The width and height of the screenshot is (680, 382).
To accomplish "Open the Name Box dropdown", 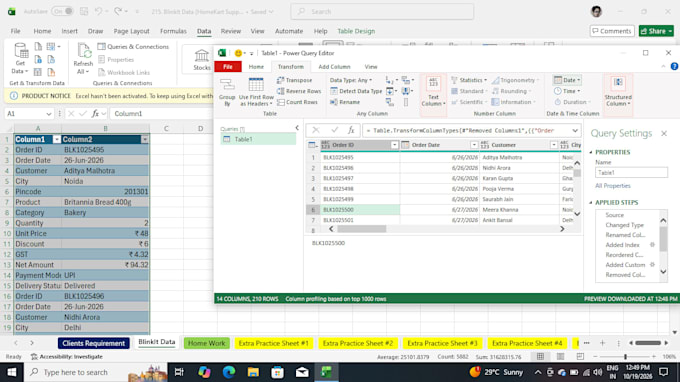I will click(x=48, y=114).
